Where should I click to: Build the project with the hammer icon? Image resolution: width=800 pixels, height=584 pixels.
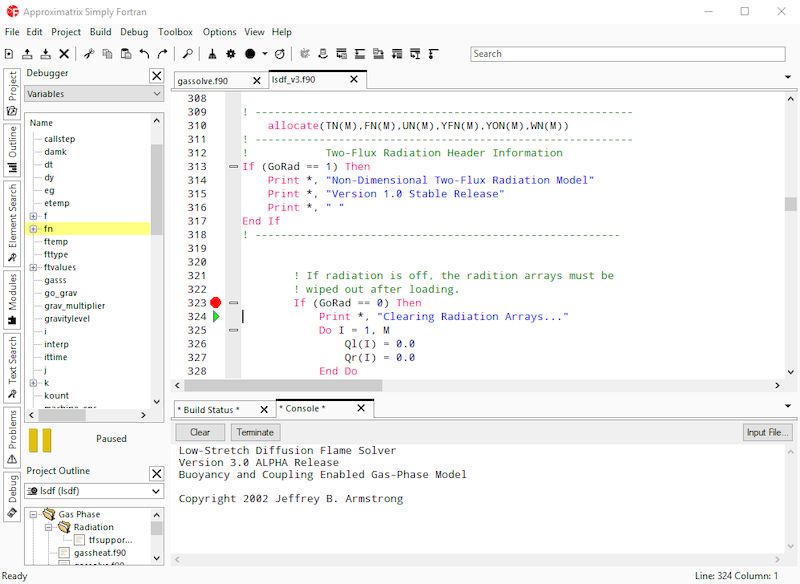[x=210, y=55]
